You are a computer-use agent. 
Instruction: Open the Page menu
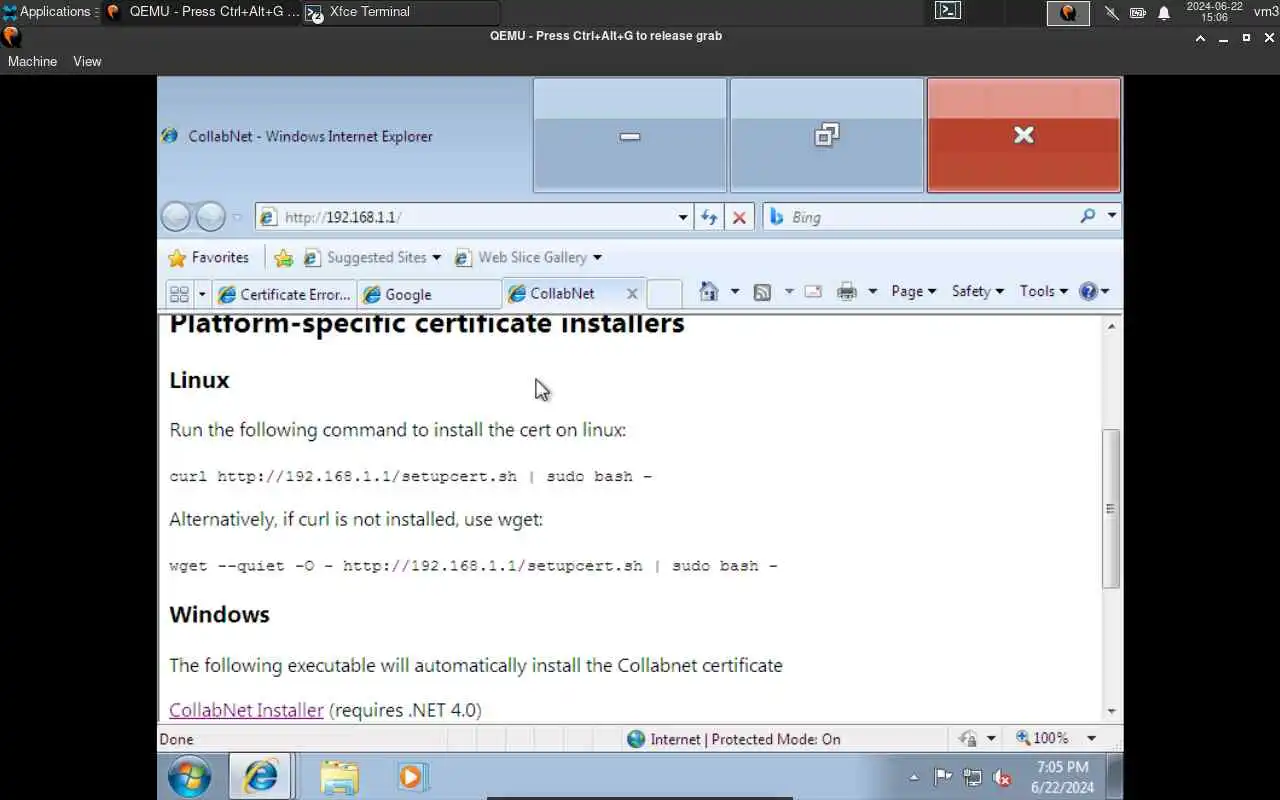point(913,291)
